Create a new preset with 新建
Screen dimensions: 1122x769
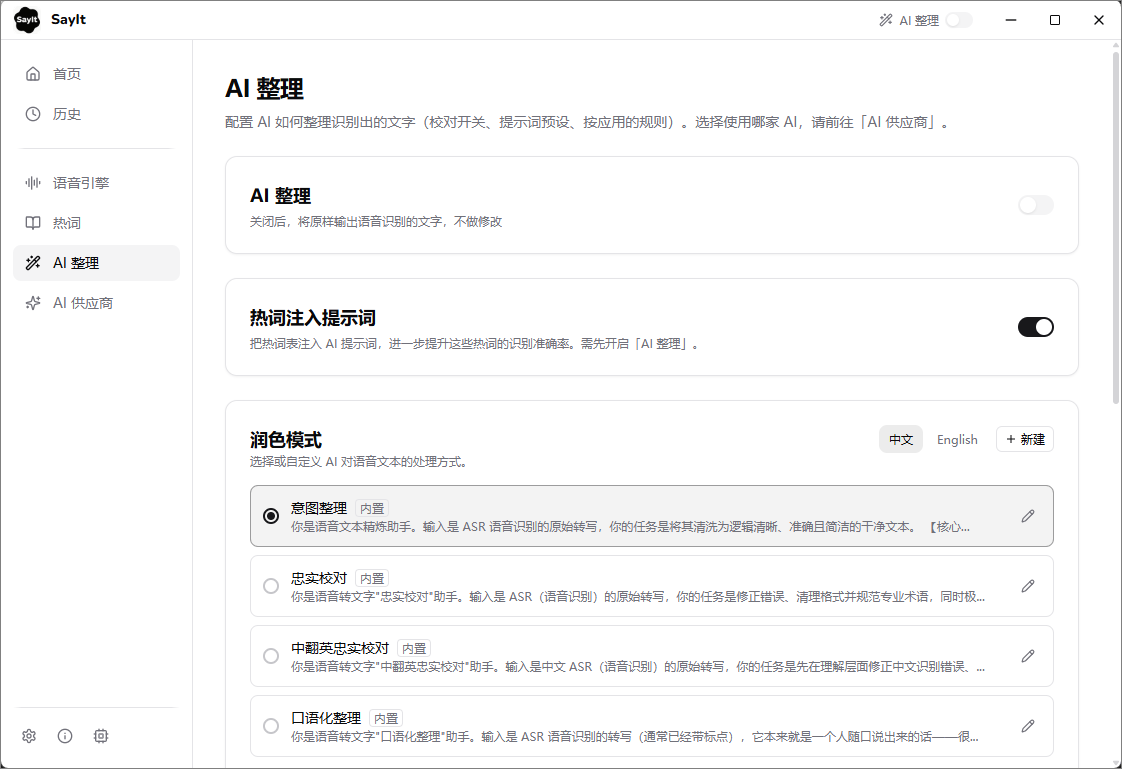click(x=1025, y=439)
